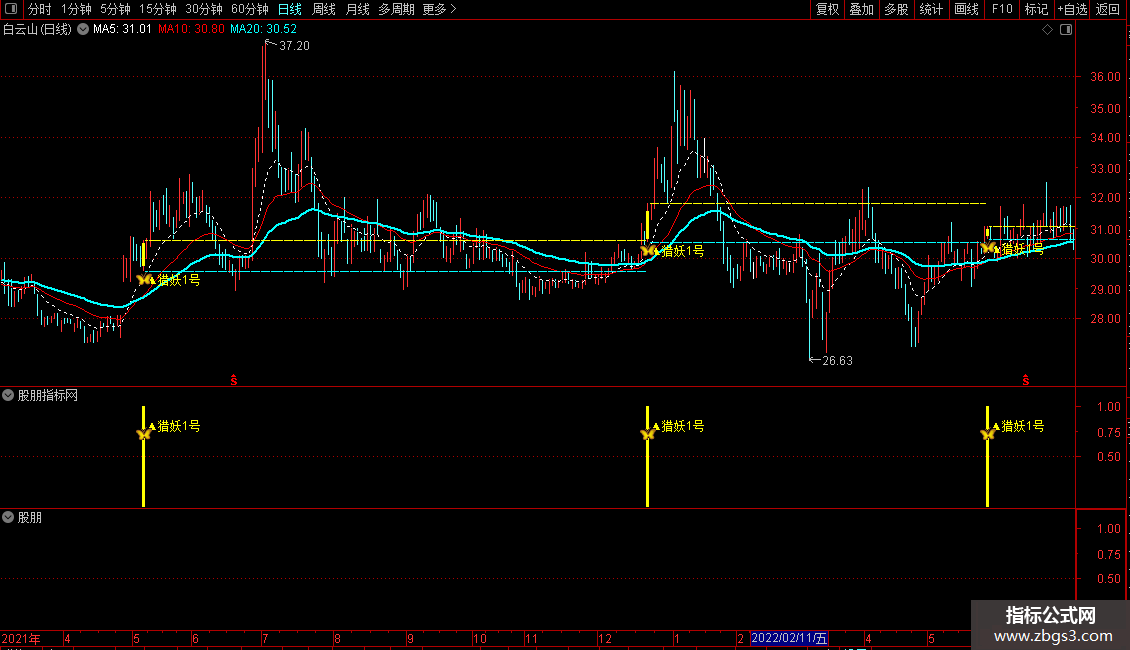Open the 复权 adjustment menu
Image resolution: width=1130 pixels, height=650 pixels.
click(827, 9)
